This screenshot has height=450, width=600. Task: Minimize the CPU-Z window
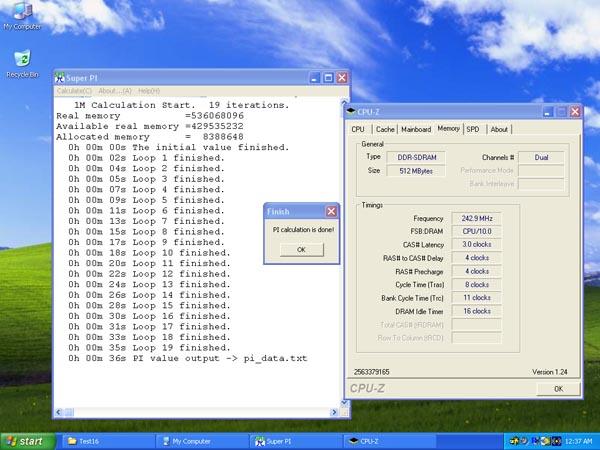click(x=548, y=112)
